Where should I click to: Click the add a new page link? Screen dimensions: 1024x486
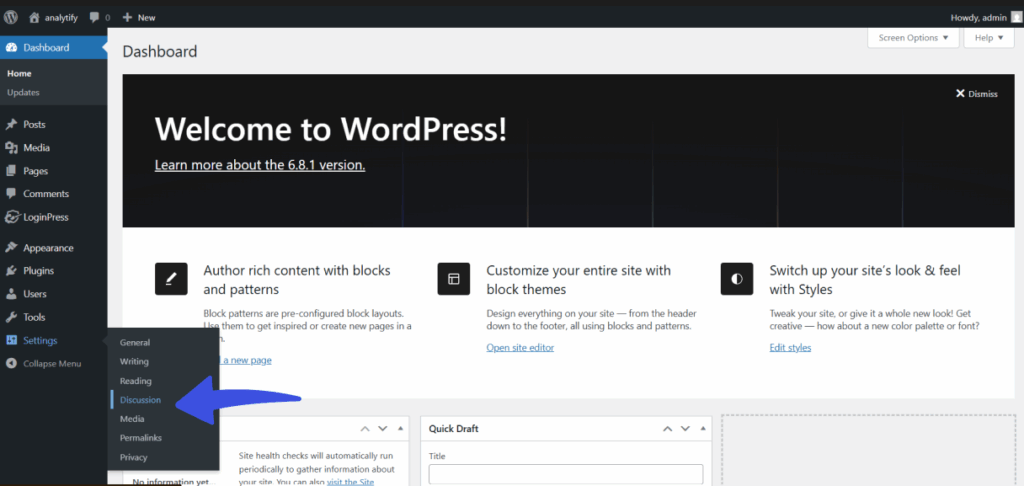point(245,360)
